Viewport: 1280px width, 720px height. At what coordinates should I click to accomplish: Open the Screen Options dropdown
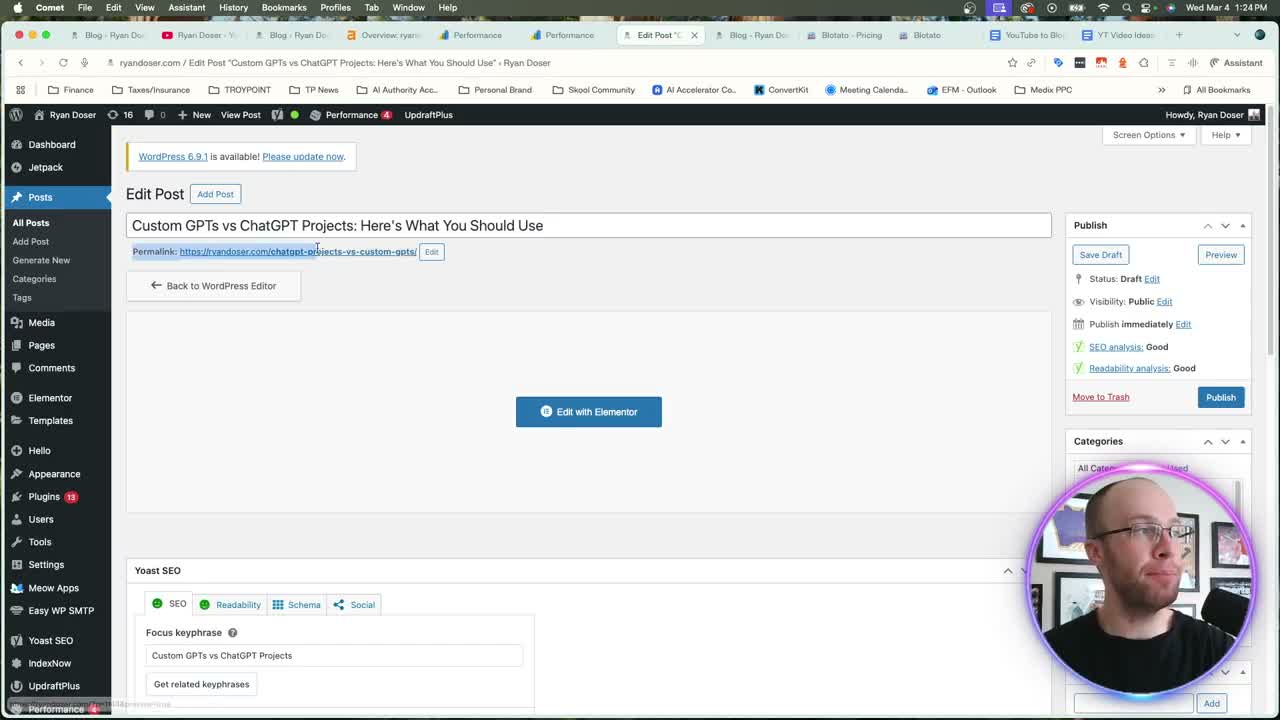click(x=1149, y=135)
